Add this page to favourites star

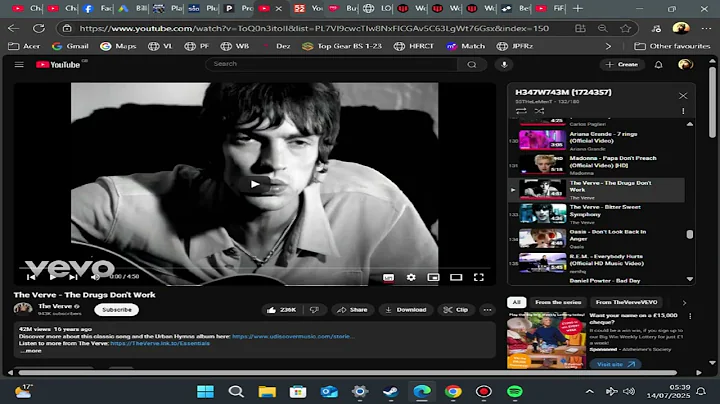tap(625, 28)
